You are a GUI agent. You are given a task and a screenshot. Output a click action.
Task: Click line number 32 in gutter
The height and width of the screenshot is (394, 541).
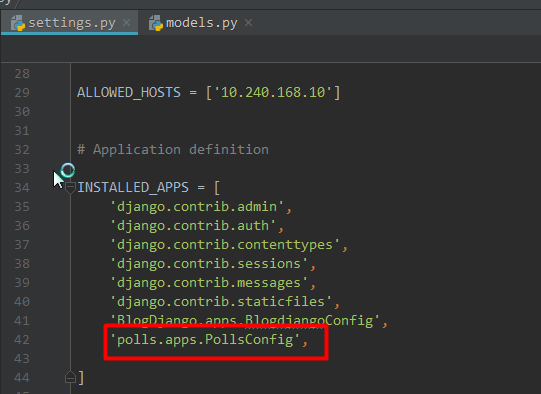(x=22, y=149)
